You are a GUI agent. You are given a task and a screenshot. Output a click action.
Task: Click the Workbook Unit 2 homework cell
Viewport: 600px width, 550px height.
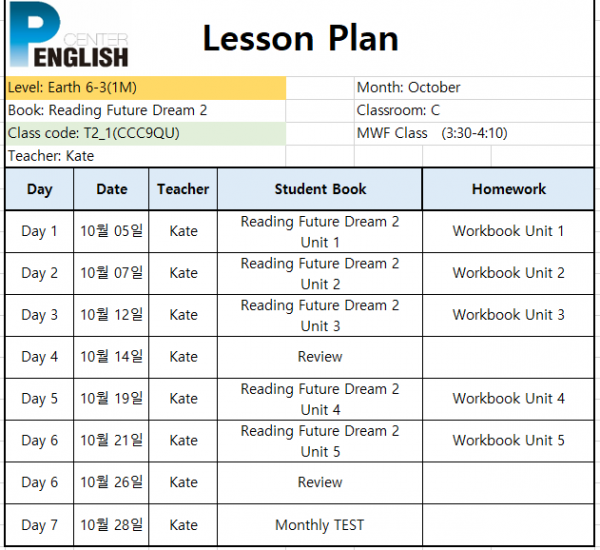coord(508,273)
